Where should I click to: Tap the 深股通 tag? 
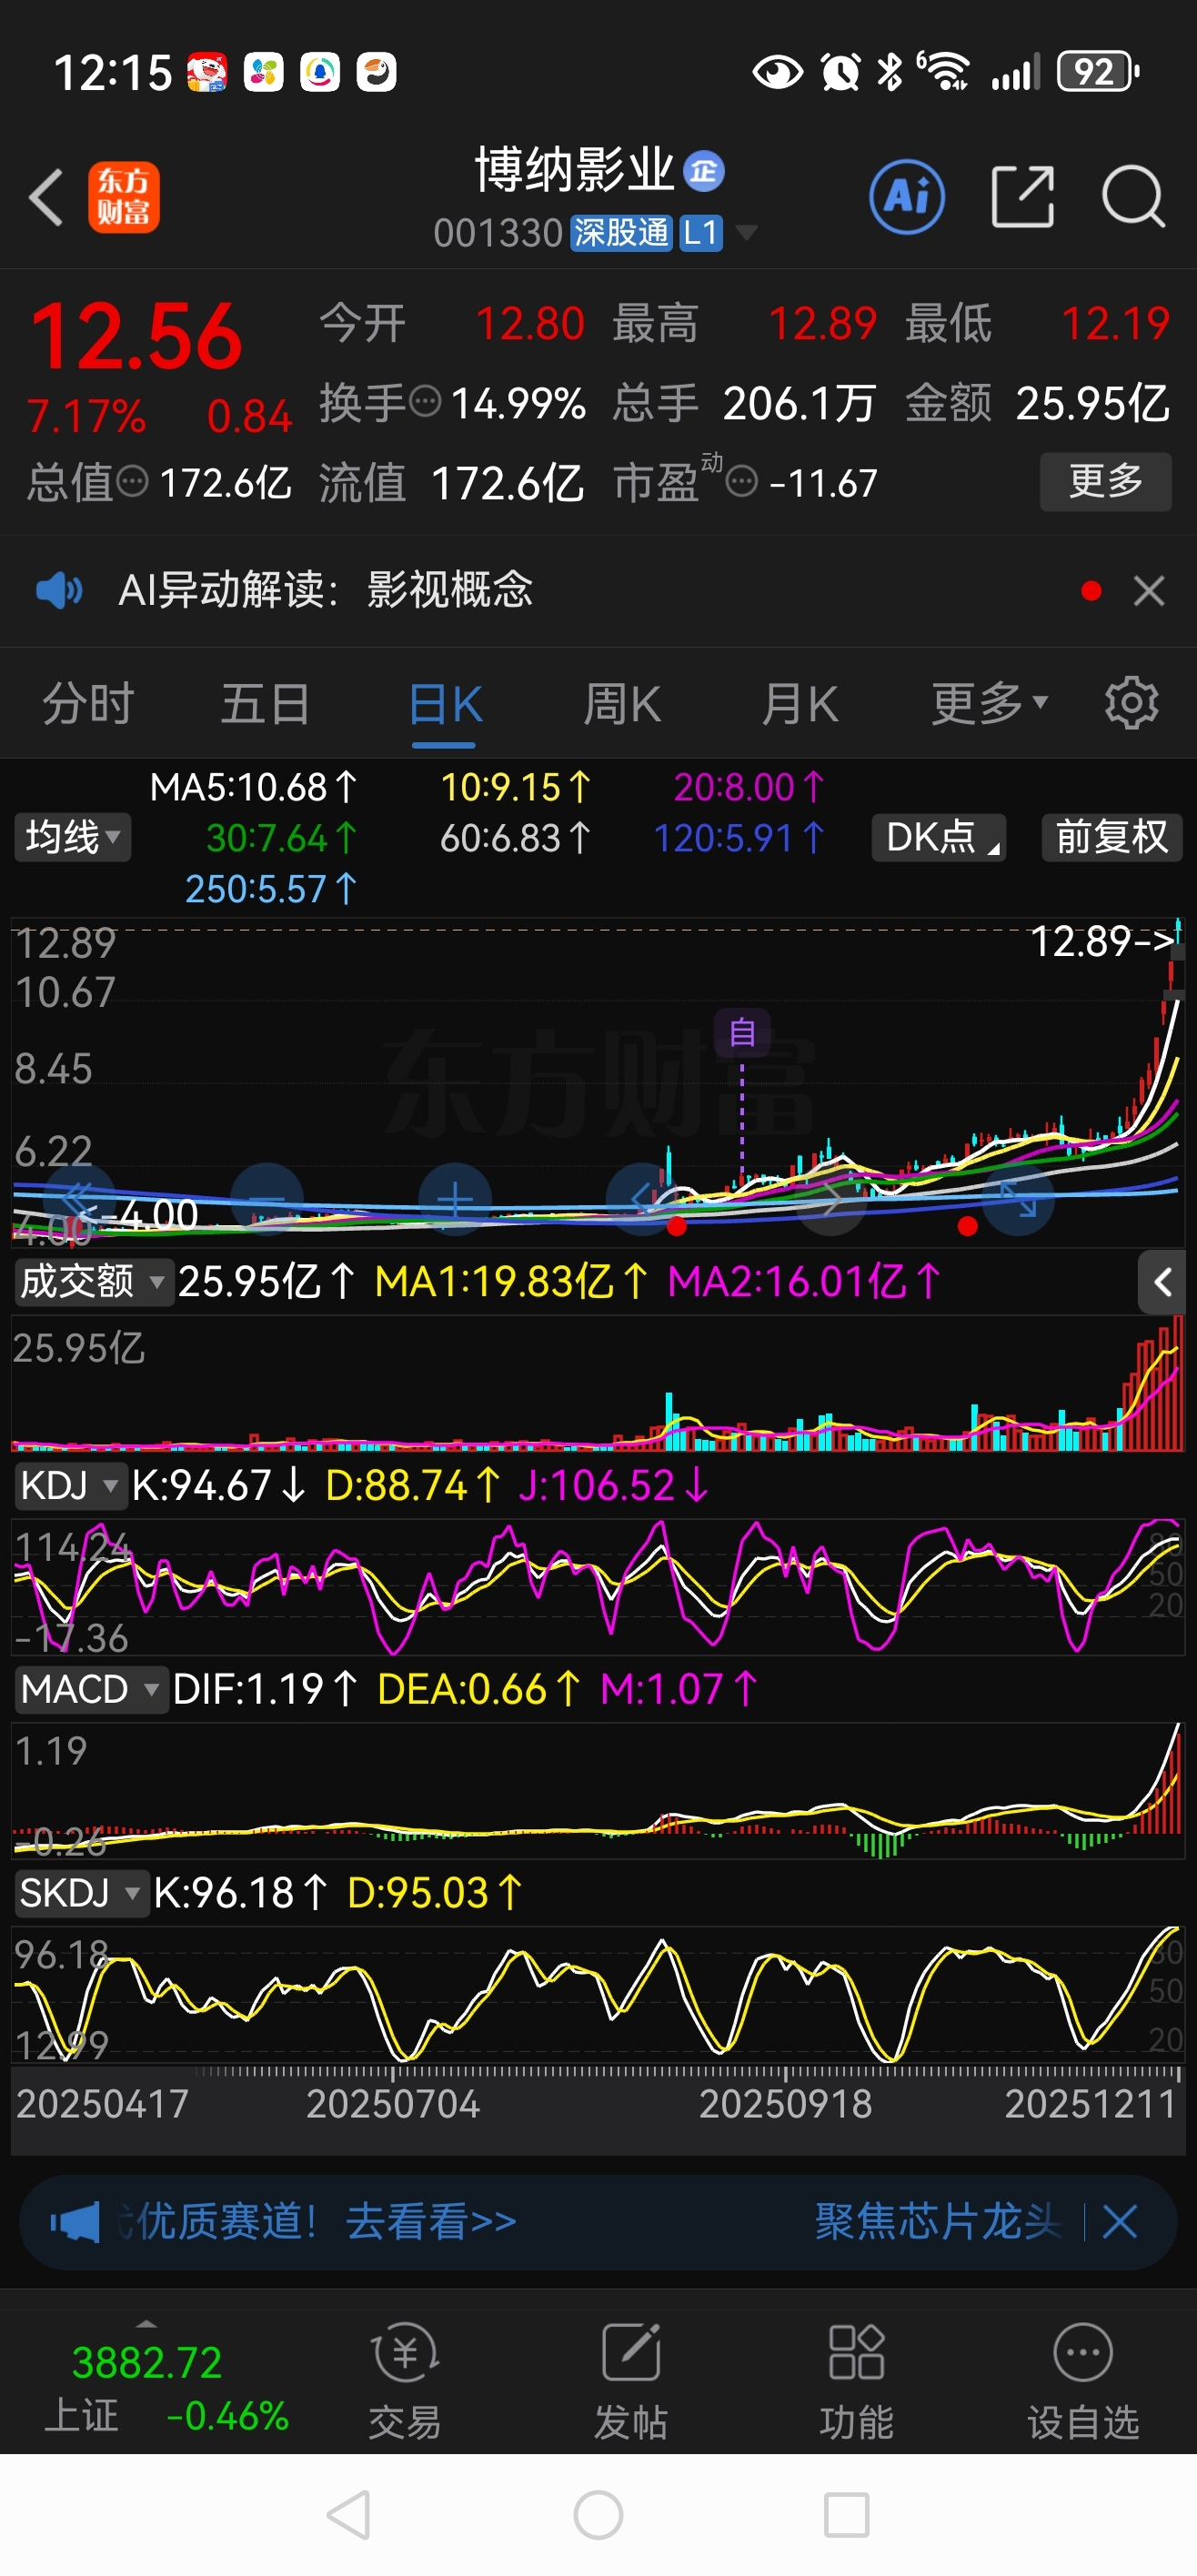621,233
